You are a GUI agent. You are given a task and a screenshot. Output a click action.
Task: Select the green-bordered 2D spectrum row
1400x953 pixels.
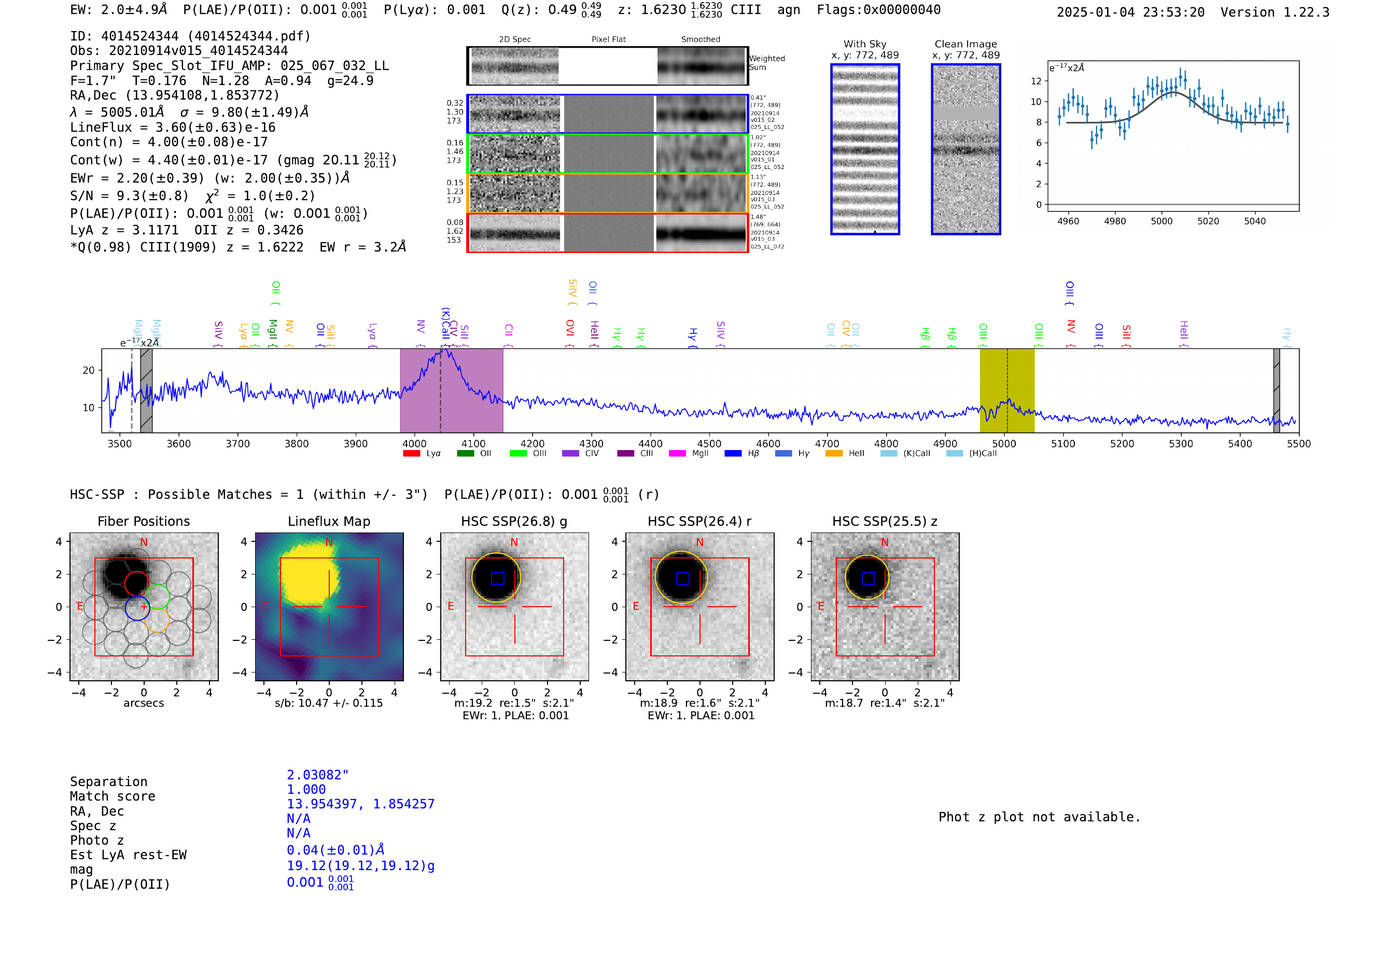(608, 154)
